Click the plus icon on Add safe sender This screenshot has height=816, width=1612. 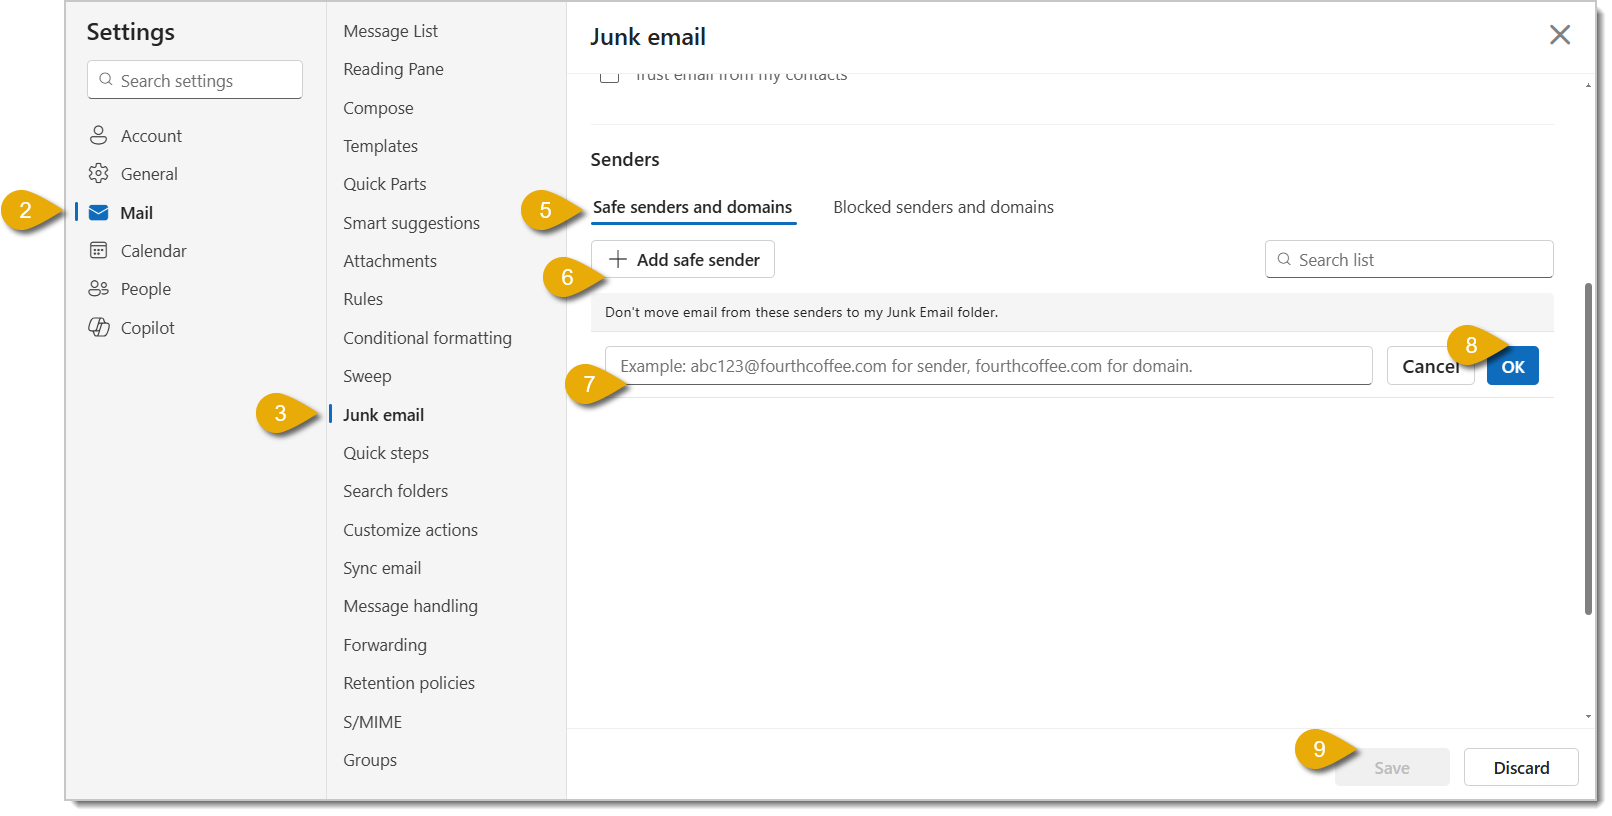pos(618,259)
